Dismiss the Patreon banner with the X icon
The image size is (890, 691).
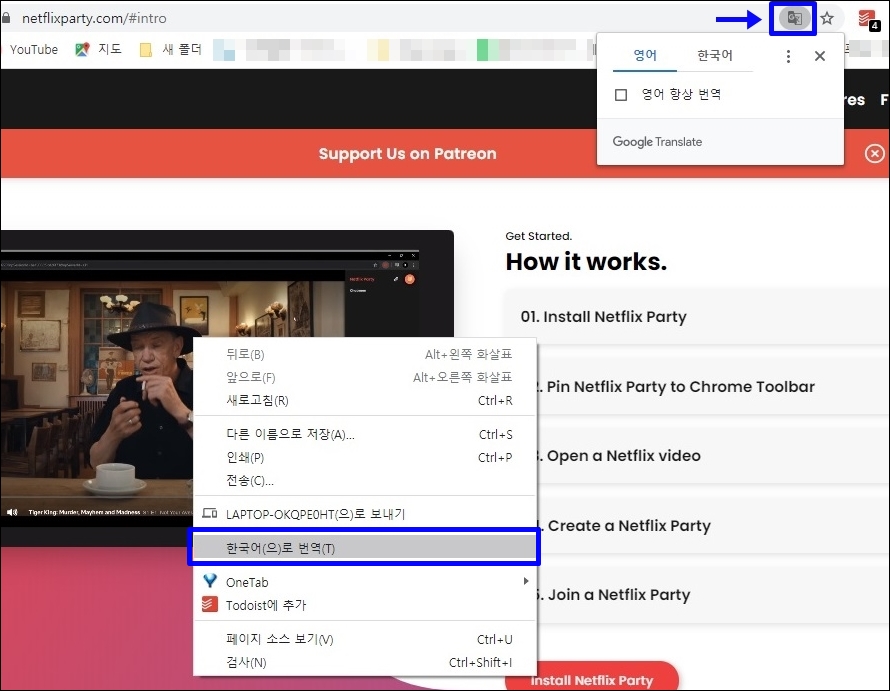coord(875,153)
